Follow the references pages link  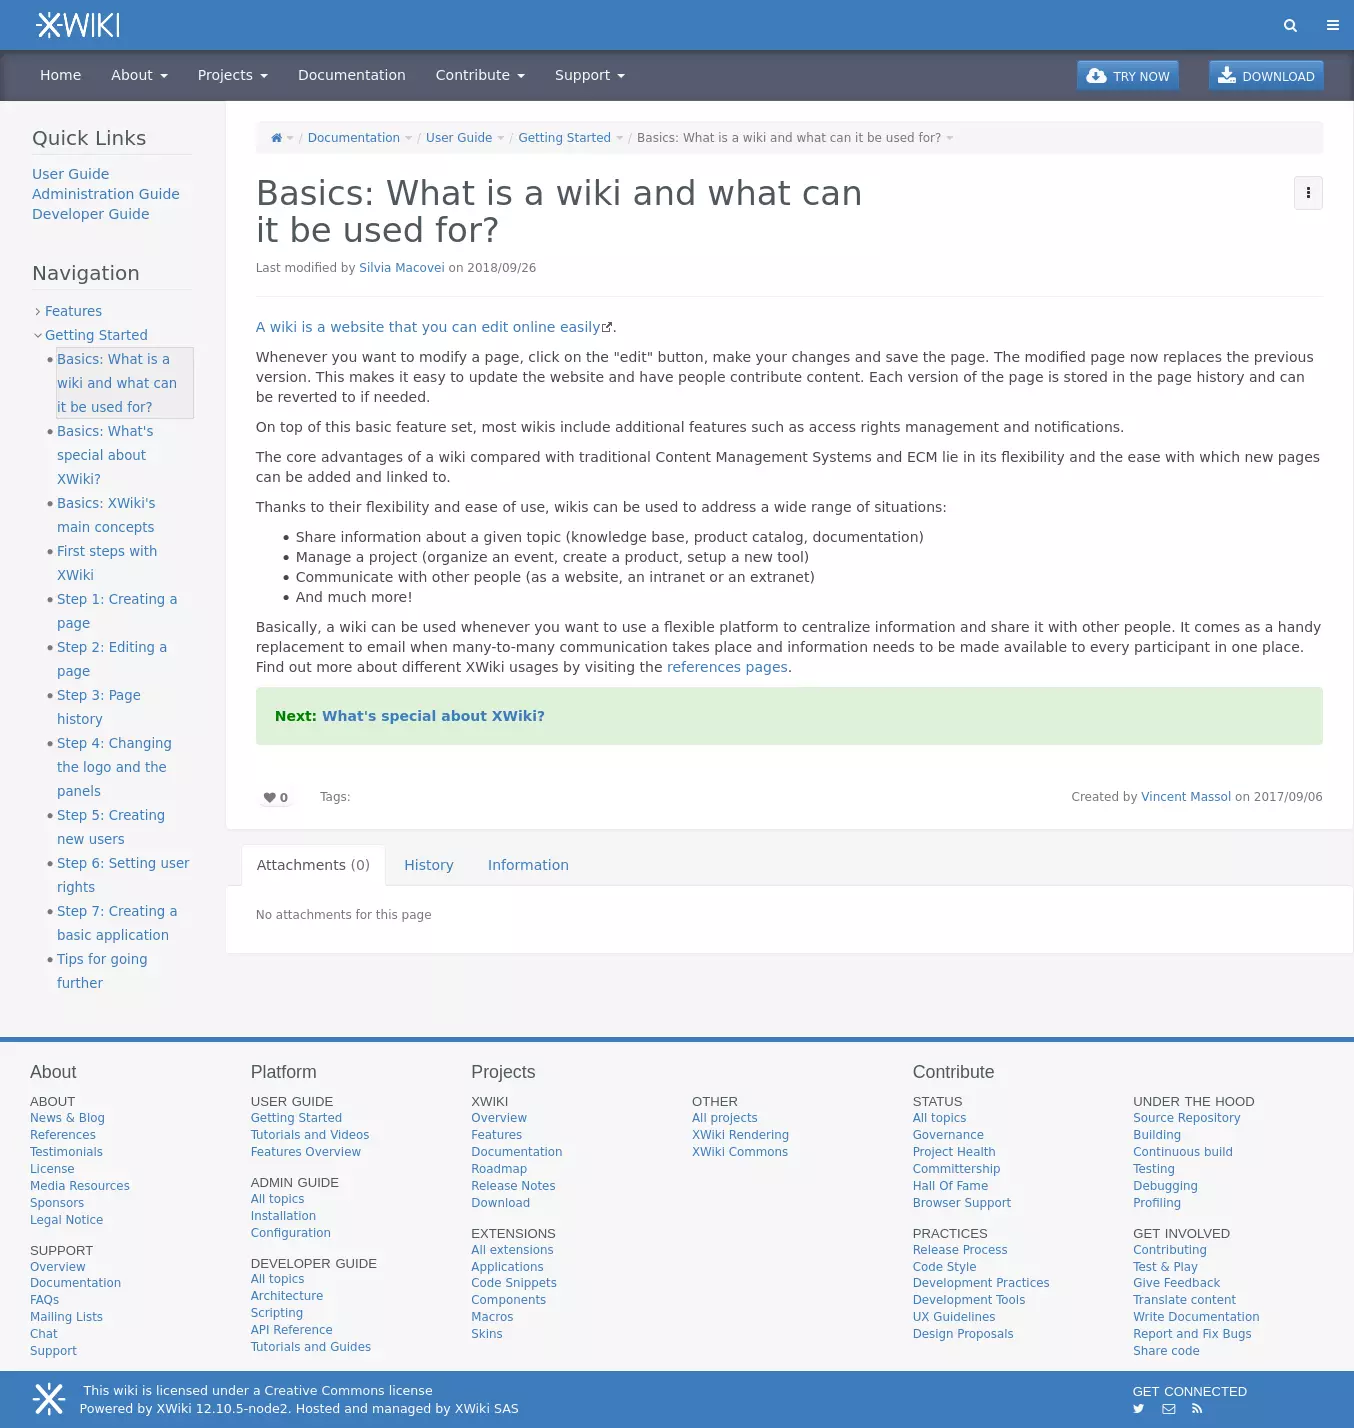(727, 667)
